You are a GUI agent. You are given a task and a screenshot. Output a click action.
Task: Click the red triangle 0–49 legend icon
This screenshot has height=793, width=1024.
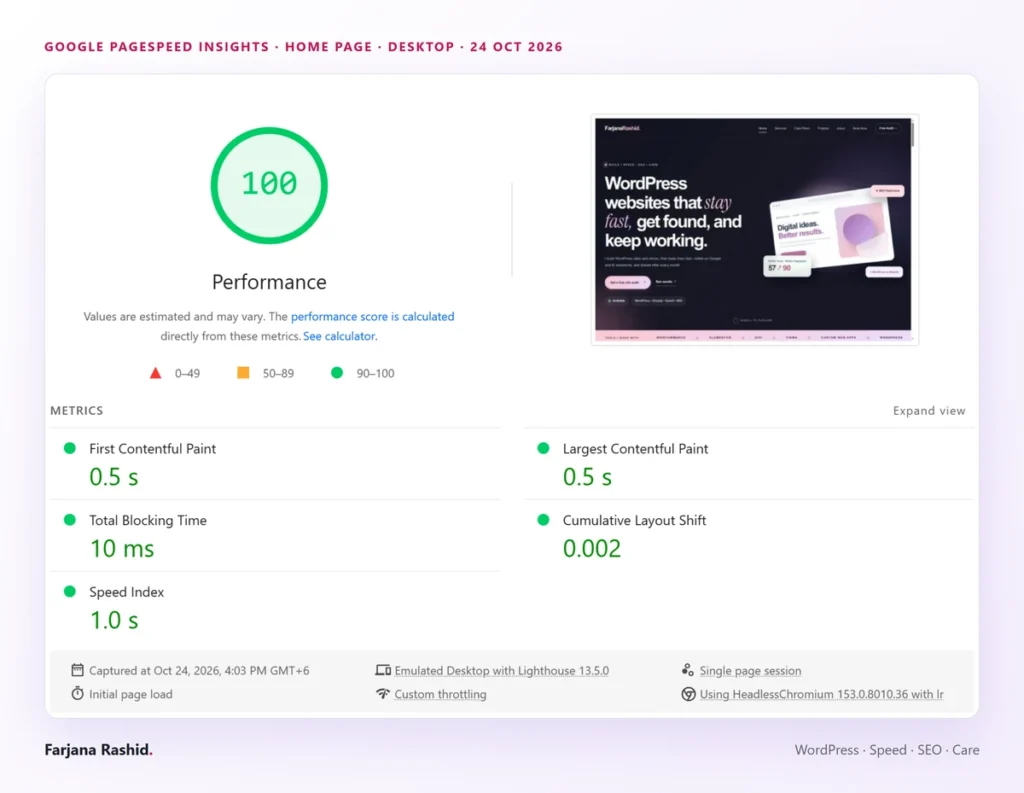point(155,373)
